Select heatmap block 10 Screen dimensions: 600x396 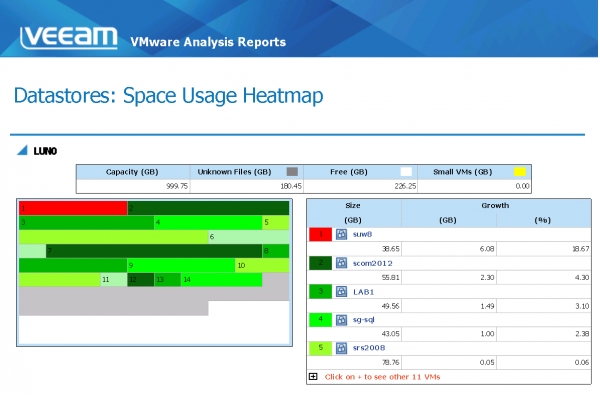262,265
